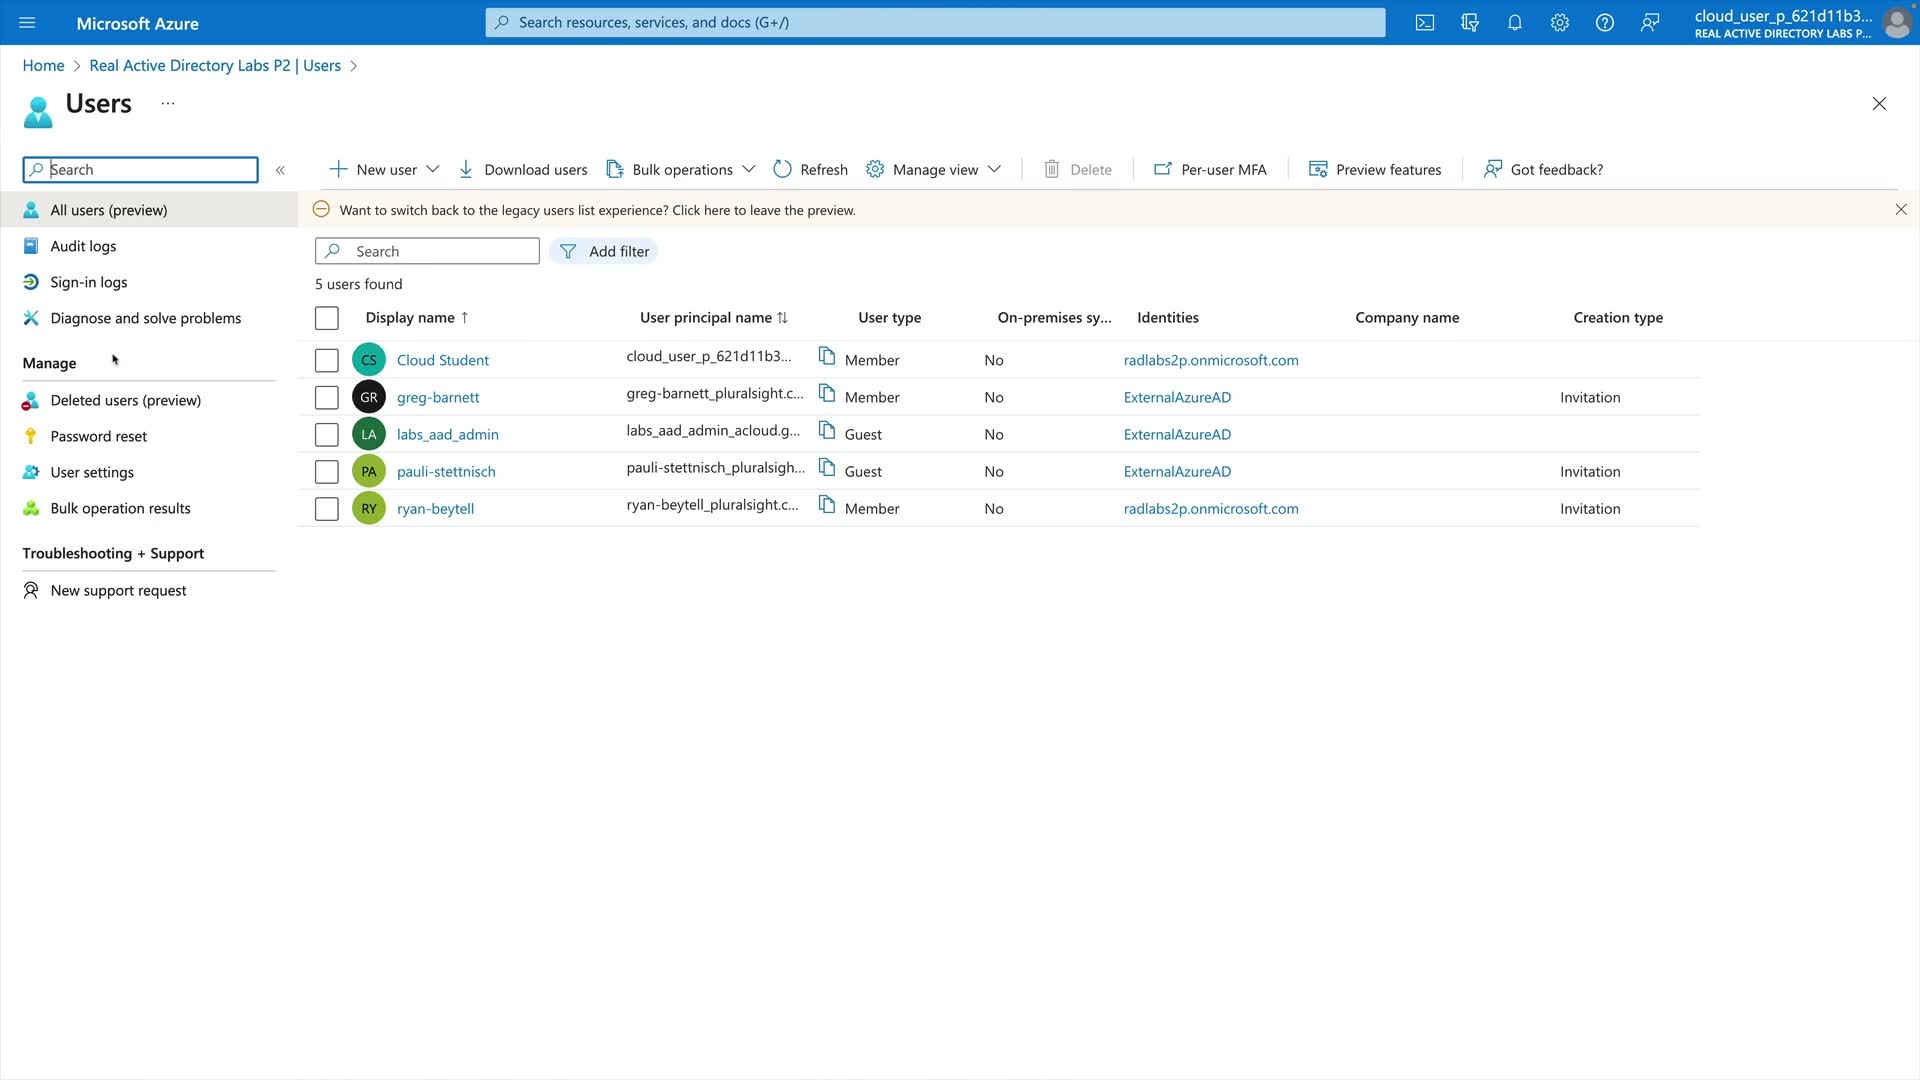1920x1080 pixels.
Task: Select the ryan-beytell row checkbox
Action: coord(327,508)
